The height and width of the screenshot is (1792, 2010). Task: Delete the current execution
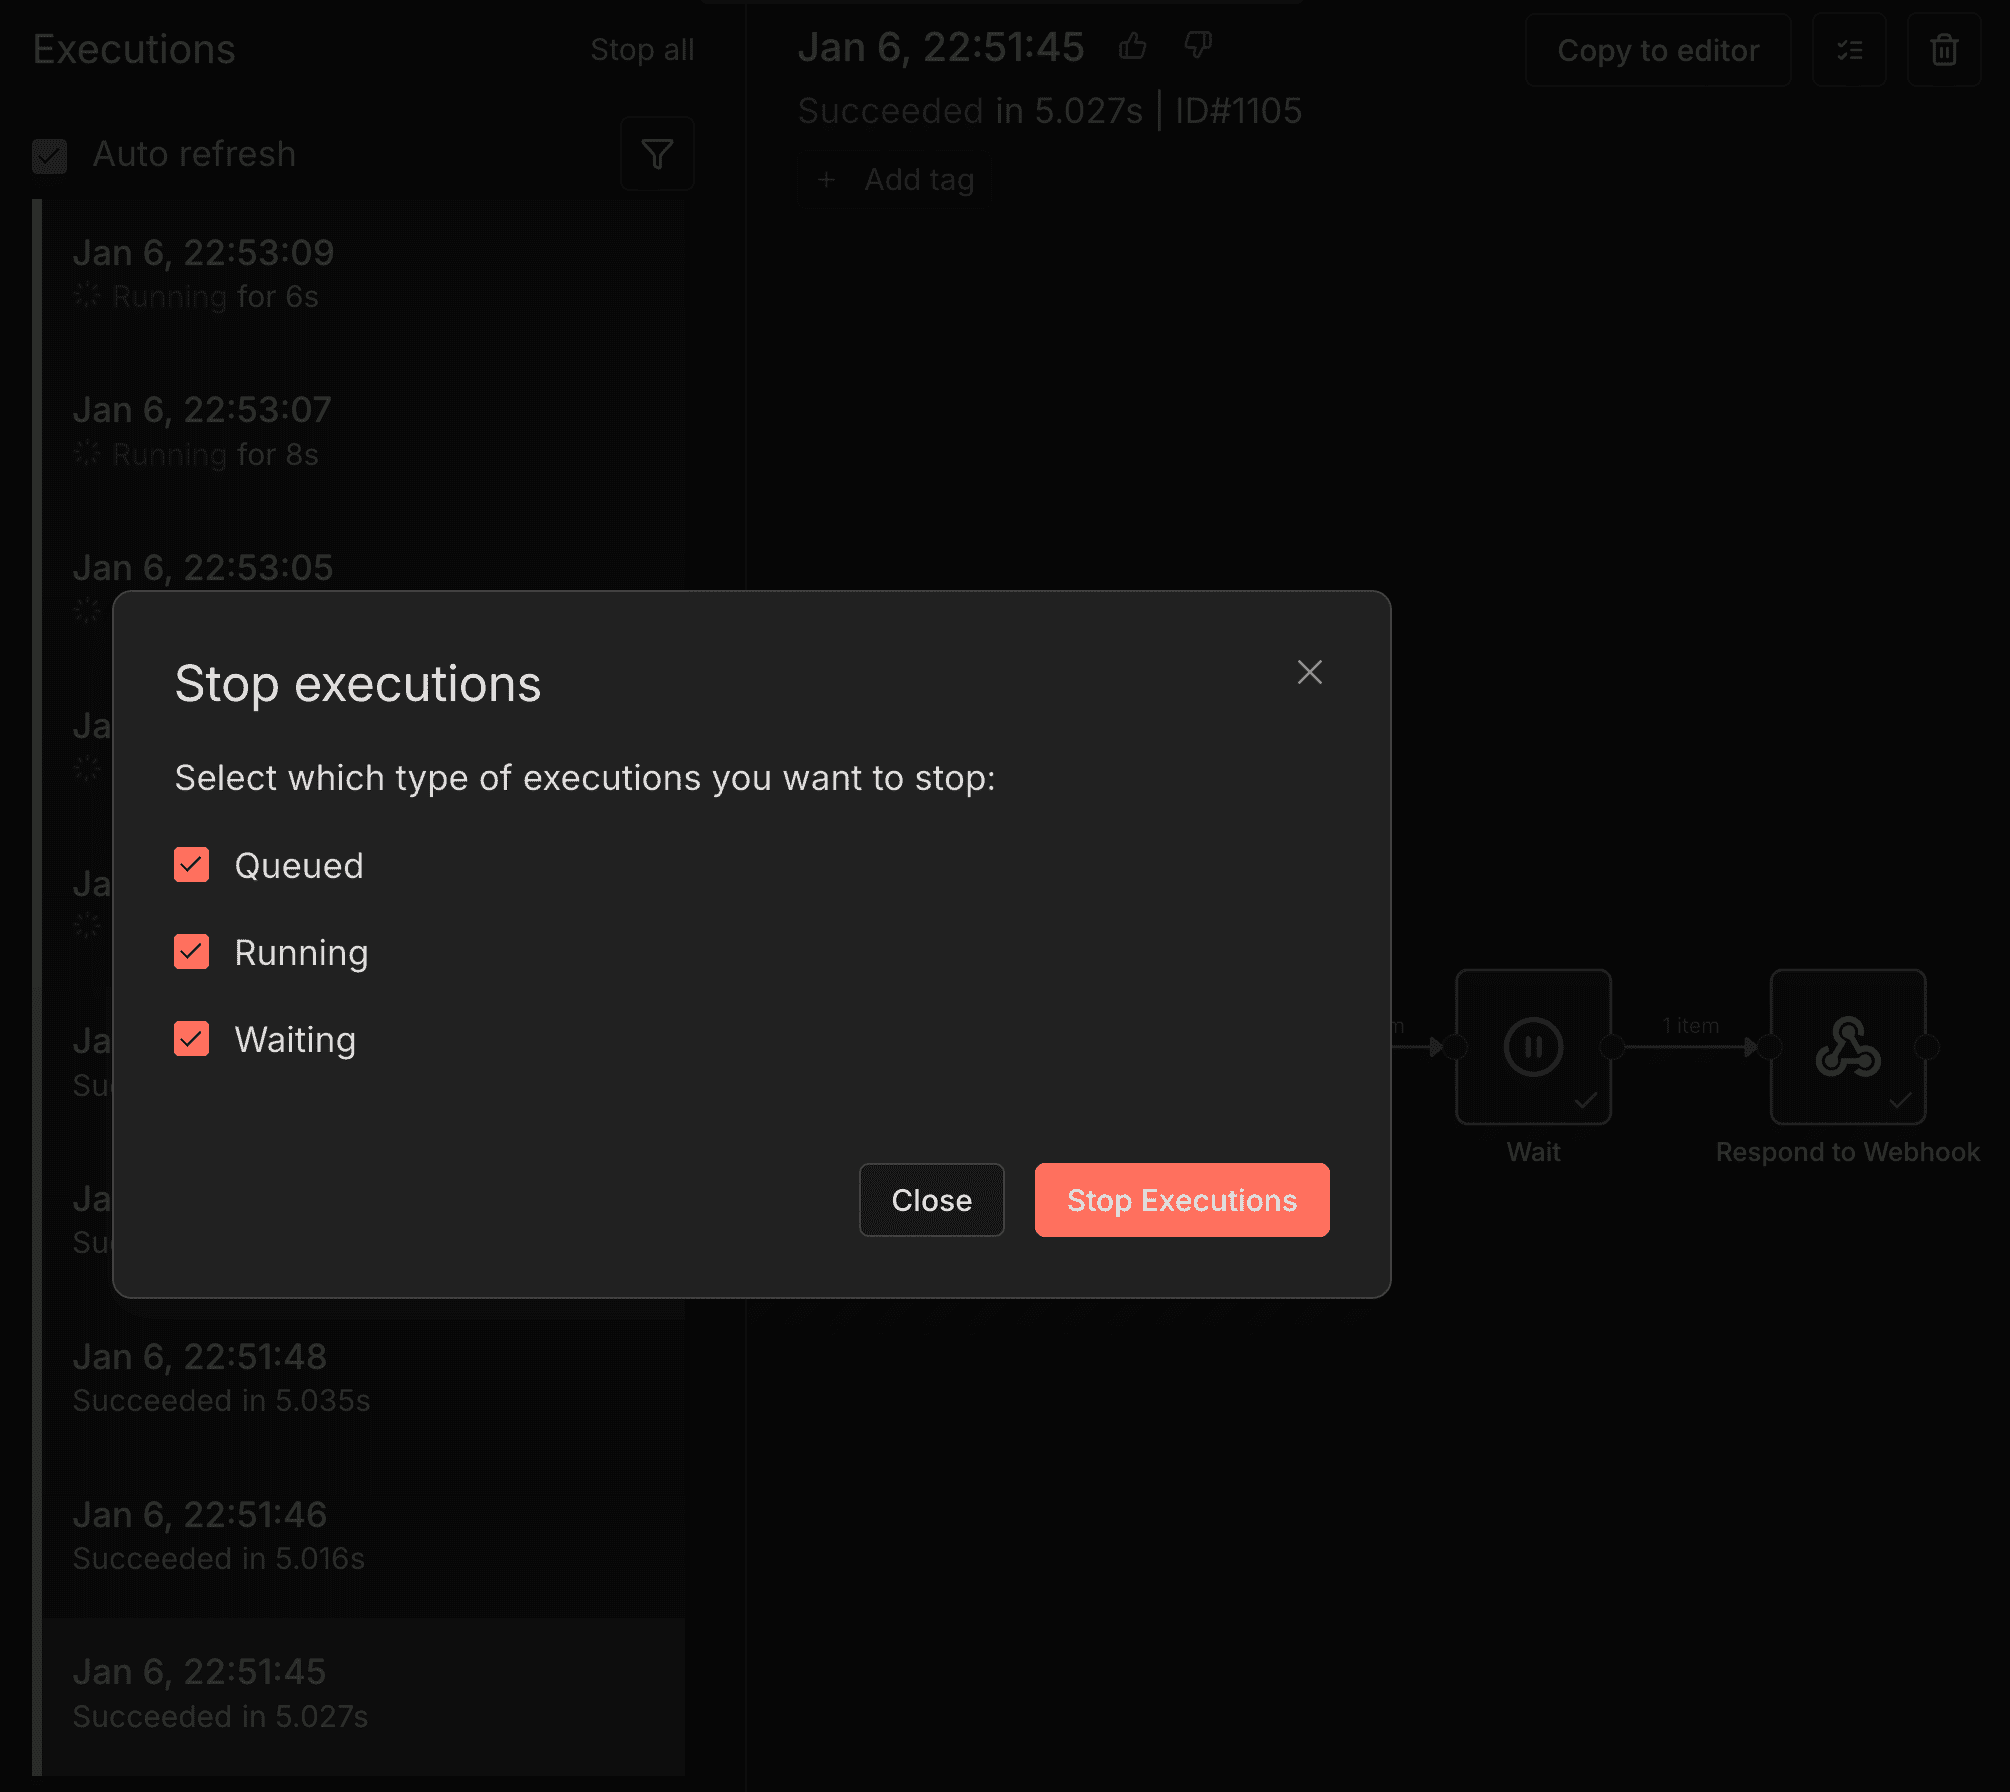pyautogui.click(x=1943, y=50)
